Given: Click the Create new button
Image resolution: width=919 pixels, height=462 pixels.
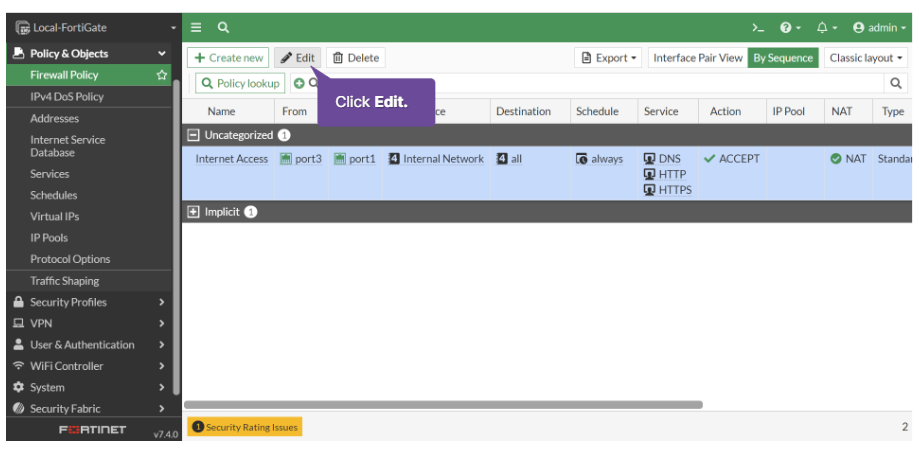Looking at the screenshot, I should click(x=228, y=57).
